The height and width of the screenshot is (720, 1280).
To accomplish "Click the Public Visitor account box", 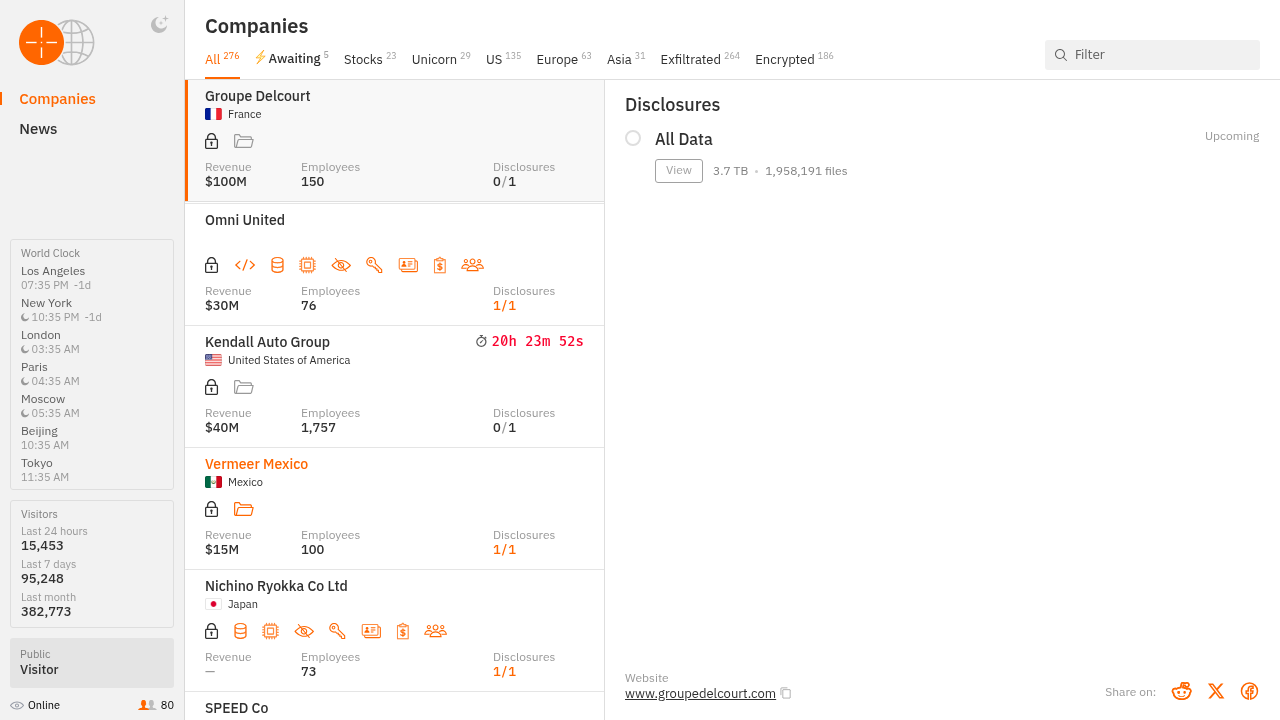I will [92, 663].
